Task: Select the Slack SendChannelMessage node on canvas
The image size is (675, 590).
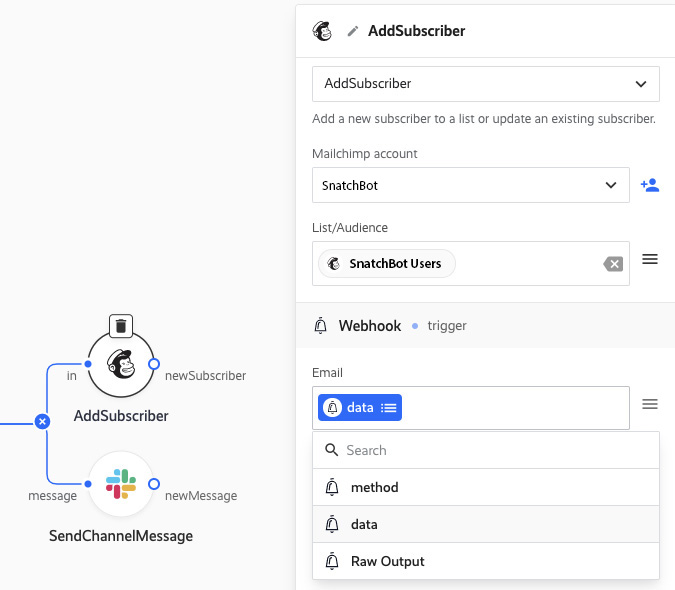Action: coord(121,484)
